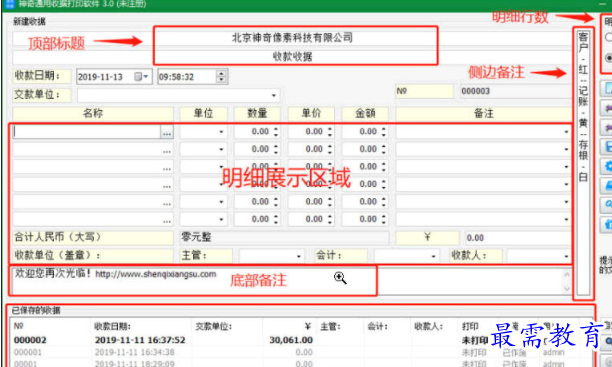The height and width of the screenshot is (367, 612).
Task: Select saved receipt 000001
Action: 27,353
